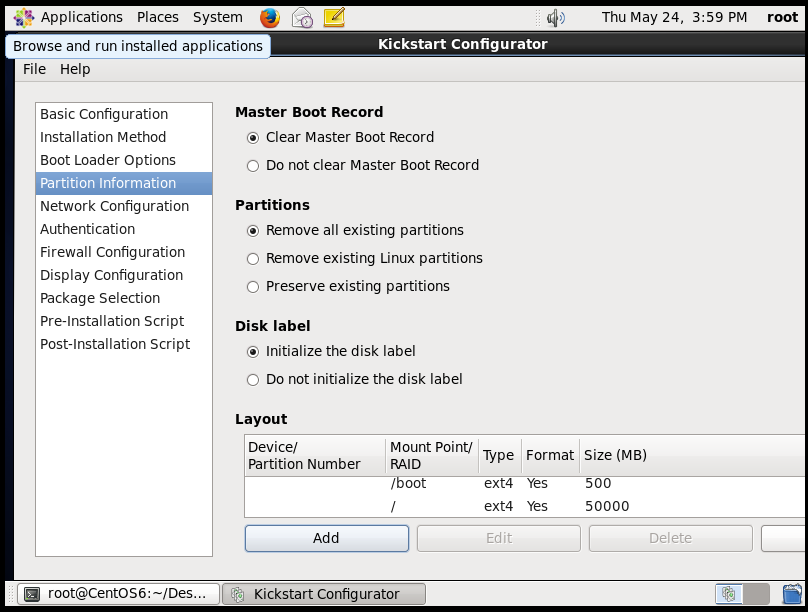Open the File menu
Viewport: 808px width, 612px height.
coord(35,69)
